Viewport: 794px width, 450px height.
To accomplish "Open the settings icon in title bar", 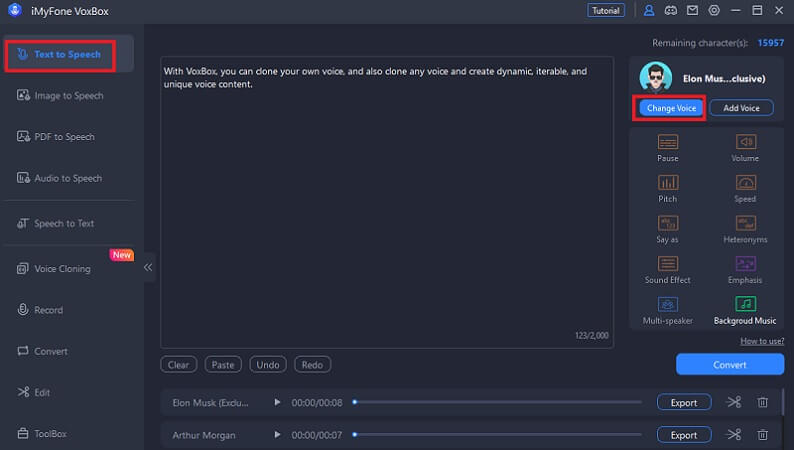I will click(714, 11).
